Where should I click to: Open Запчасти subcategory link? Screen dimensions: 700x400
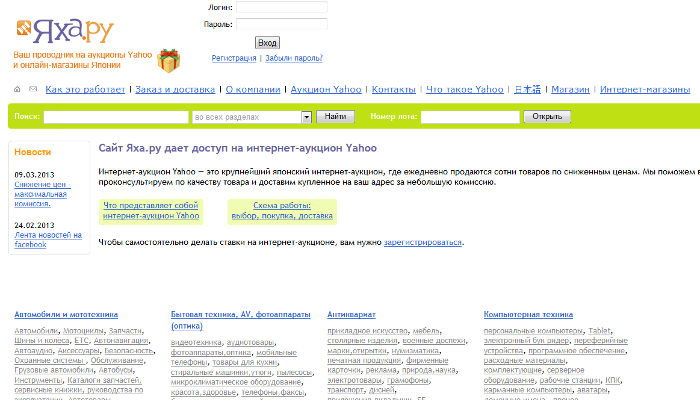click(125, 331)
